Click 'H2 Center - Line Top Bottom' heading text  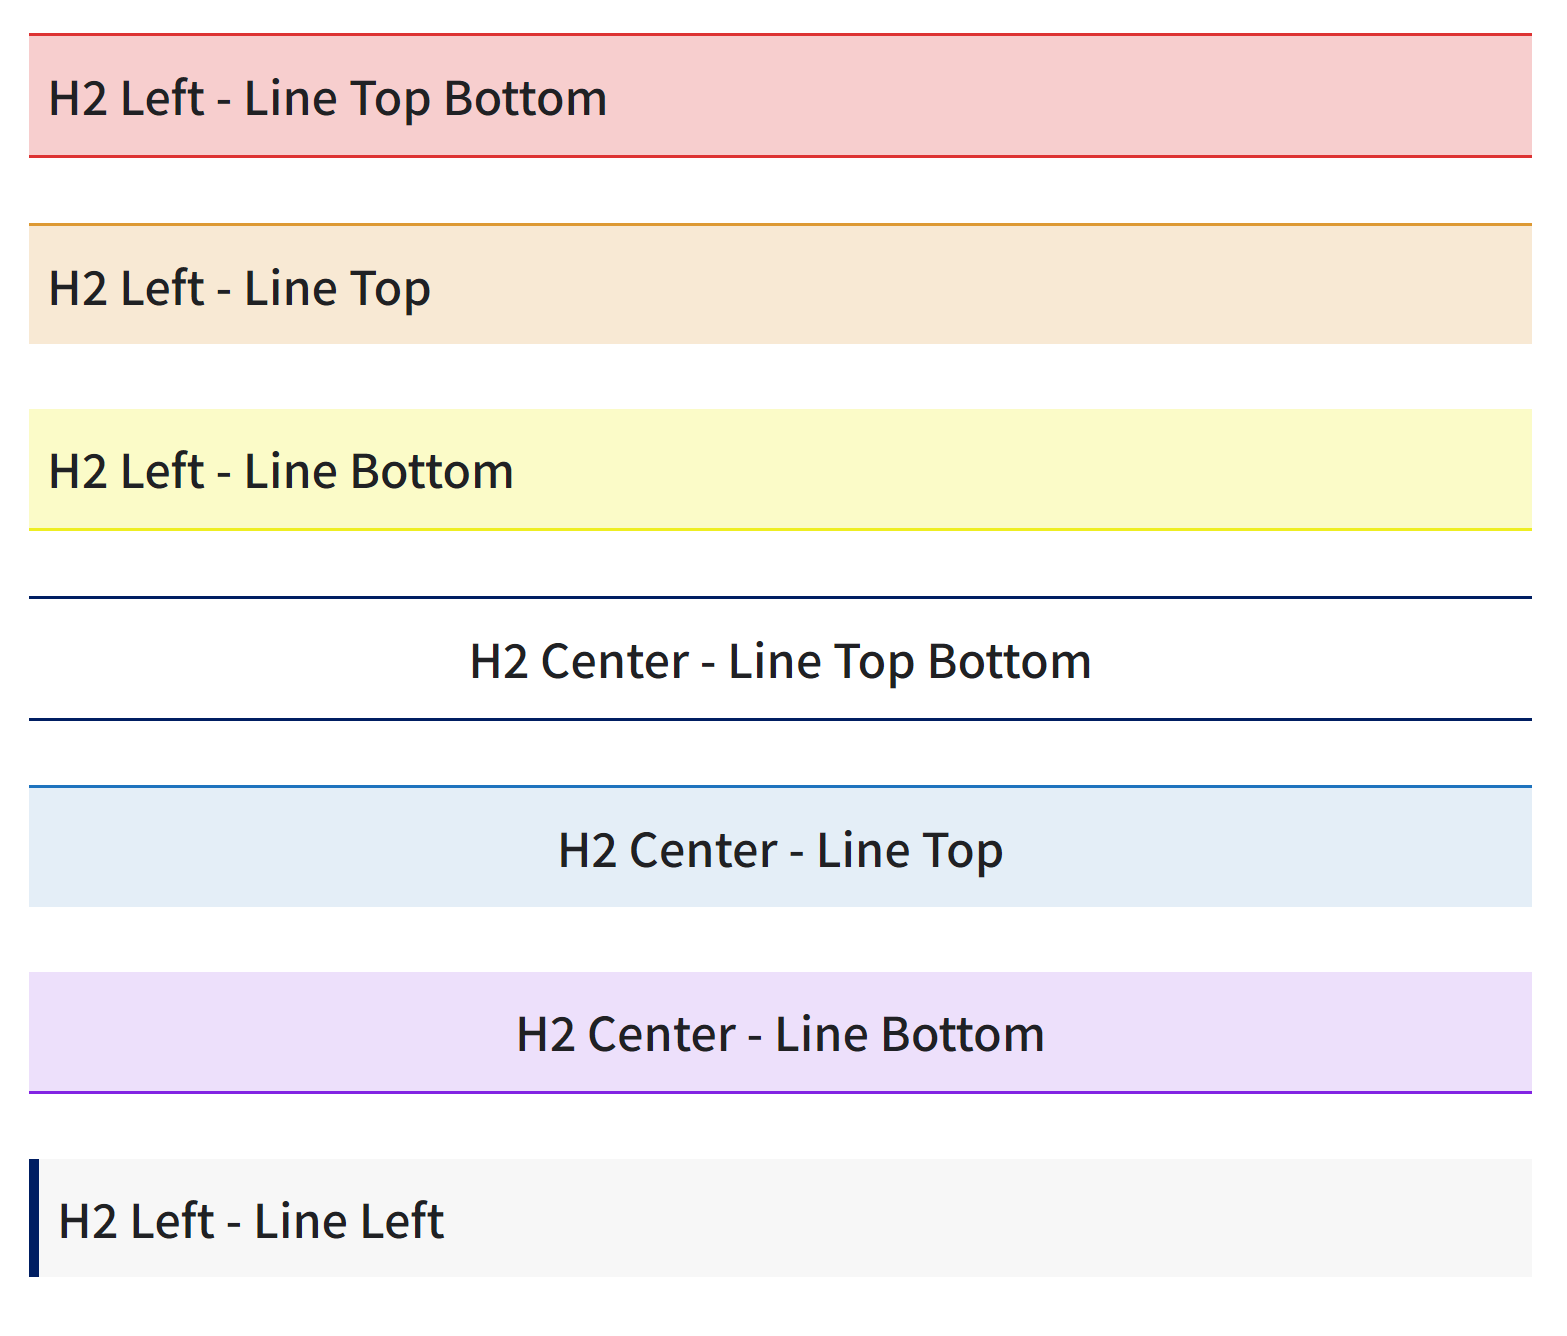point(780,661)
